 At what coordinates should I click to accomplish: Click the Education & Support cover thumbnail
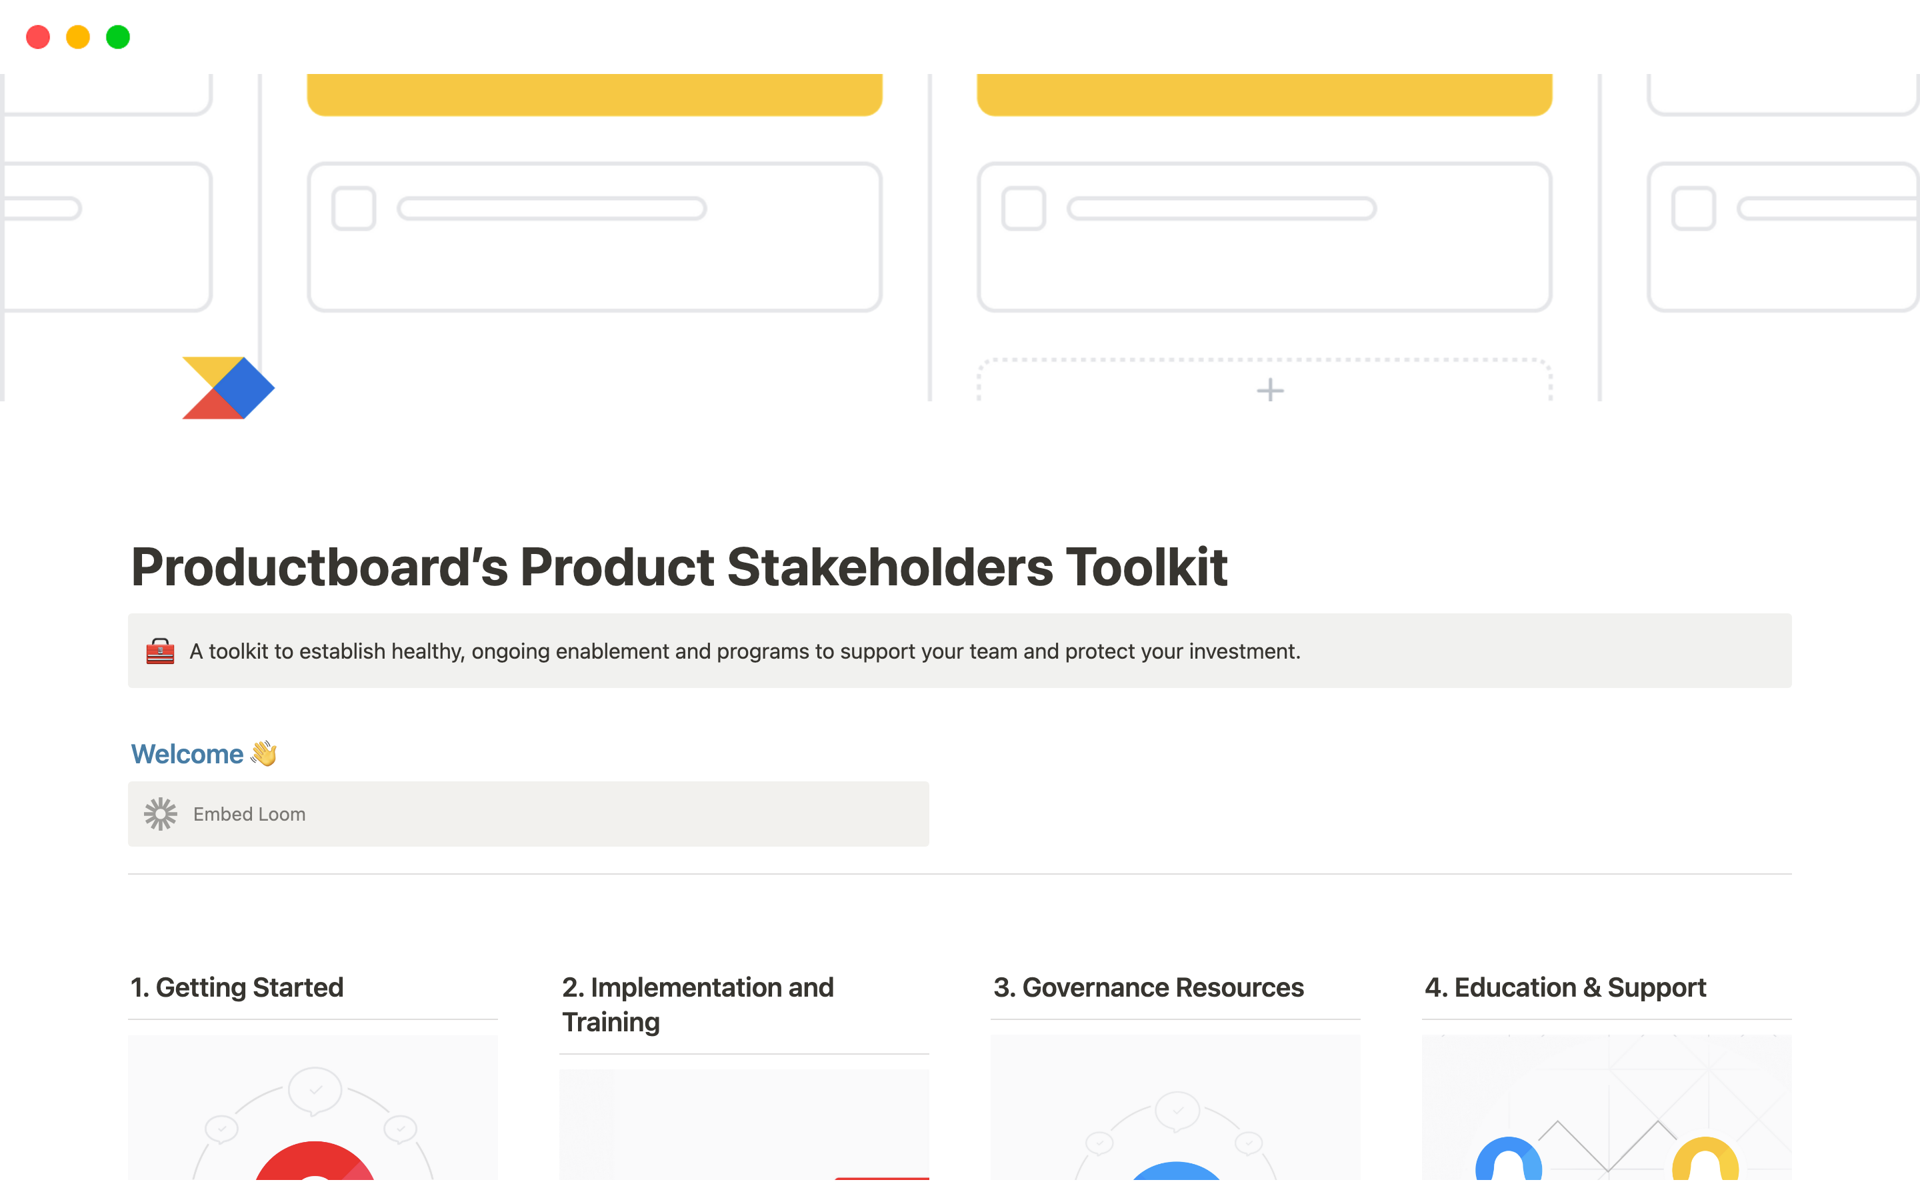pyautogui.click(x=1606, y=1110)
